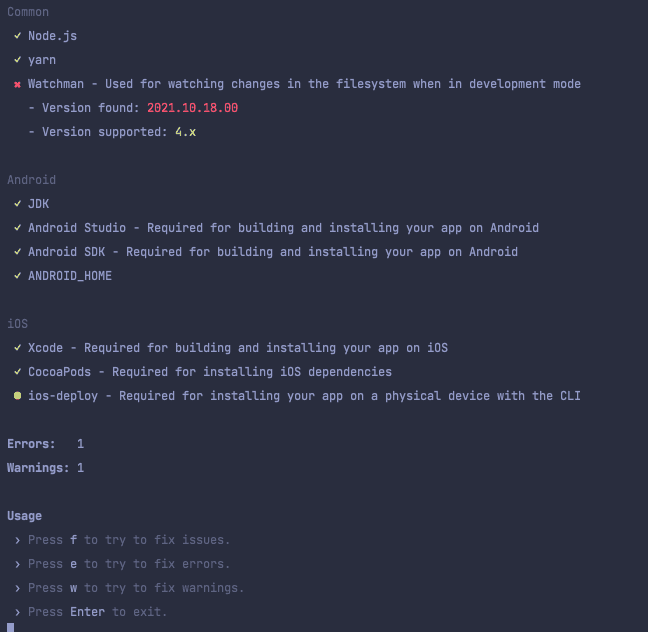Click the checkmark next to Node.js
Screen dimensions: 648x632
click(18, 36)
